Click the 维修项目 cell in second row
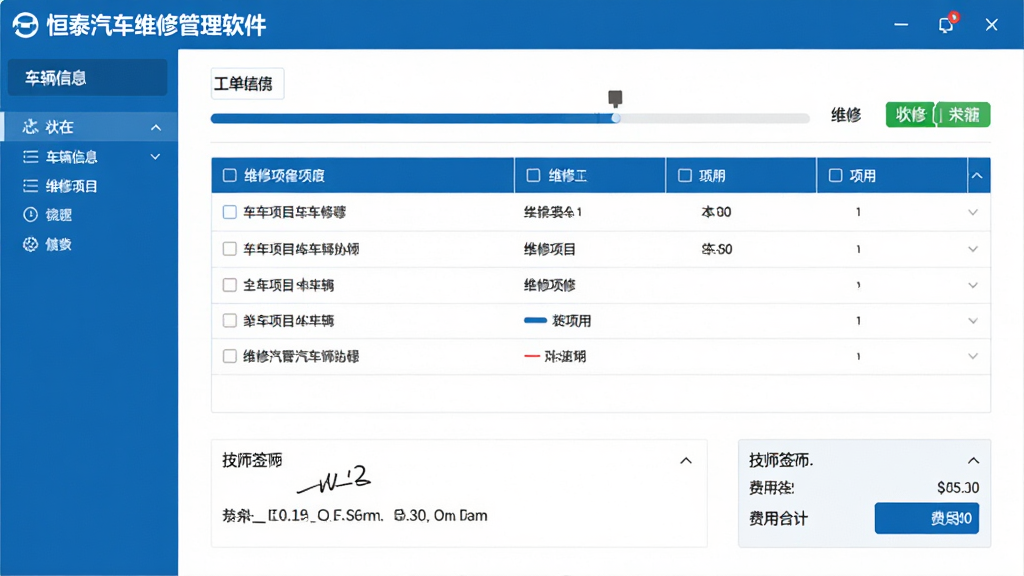This screenshot has width=1024, height=576. tap(550, 249)
